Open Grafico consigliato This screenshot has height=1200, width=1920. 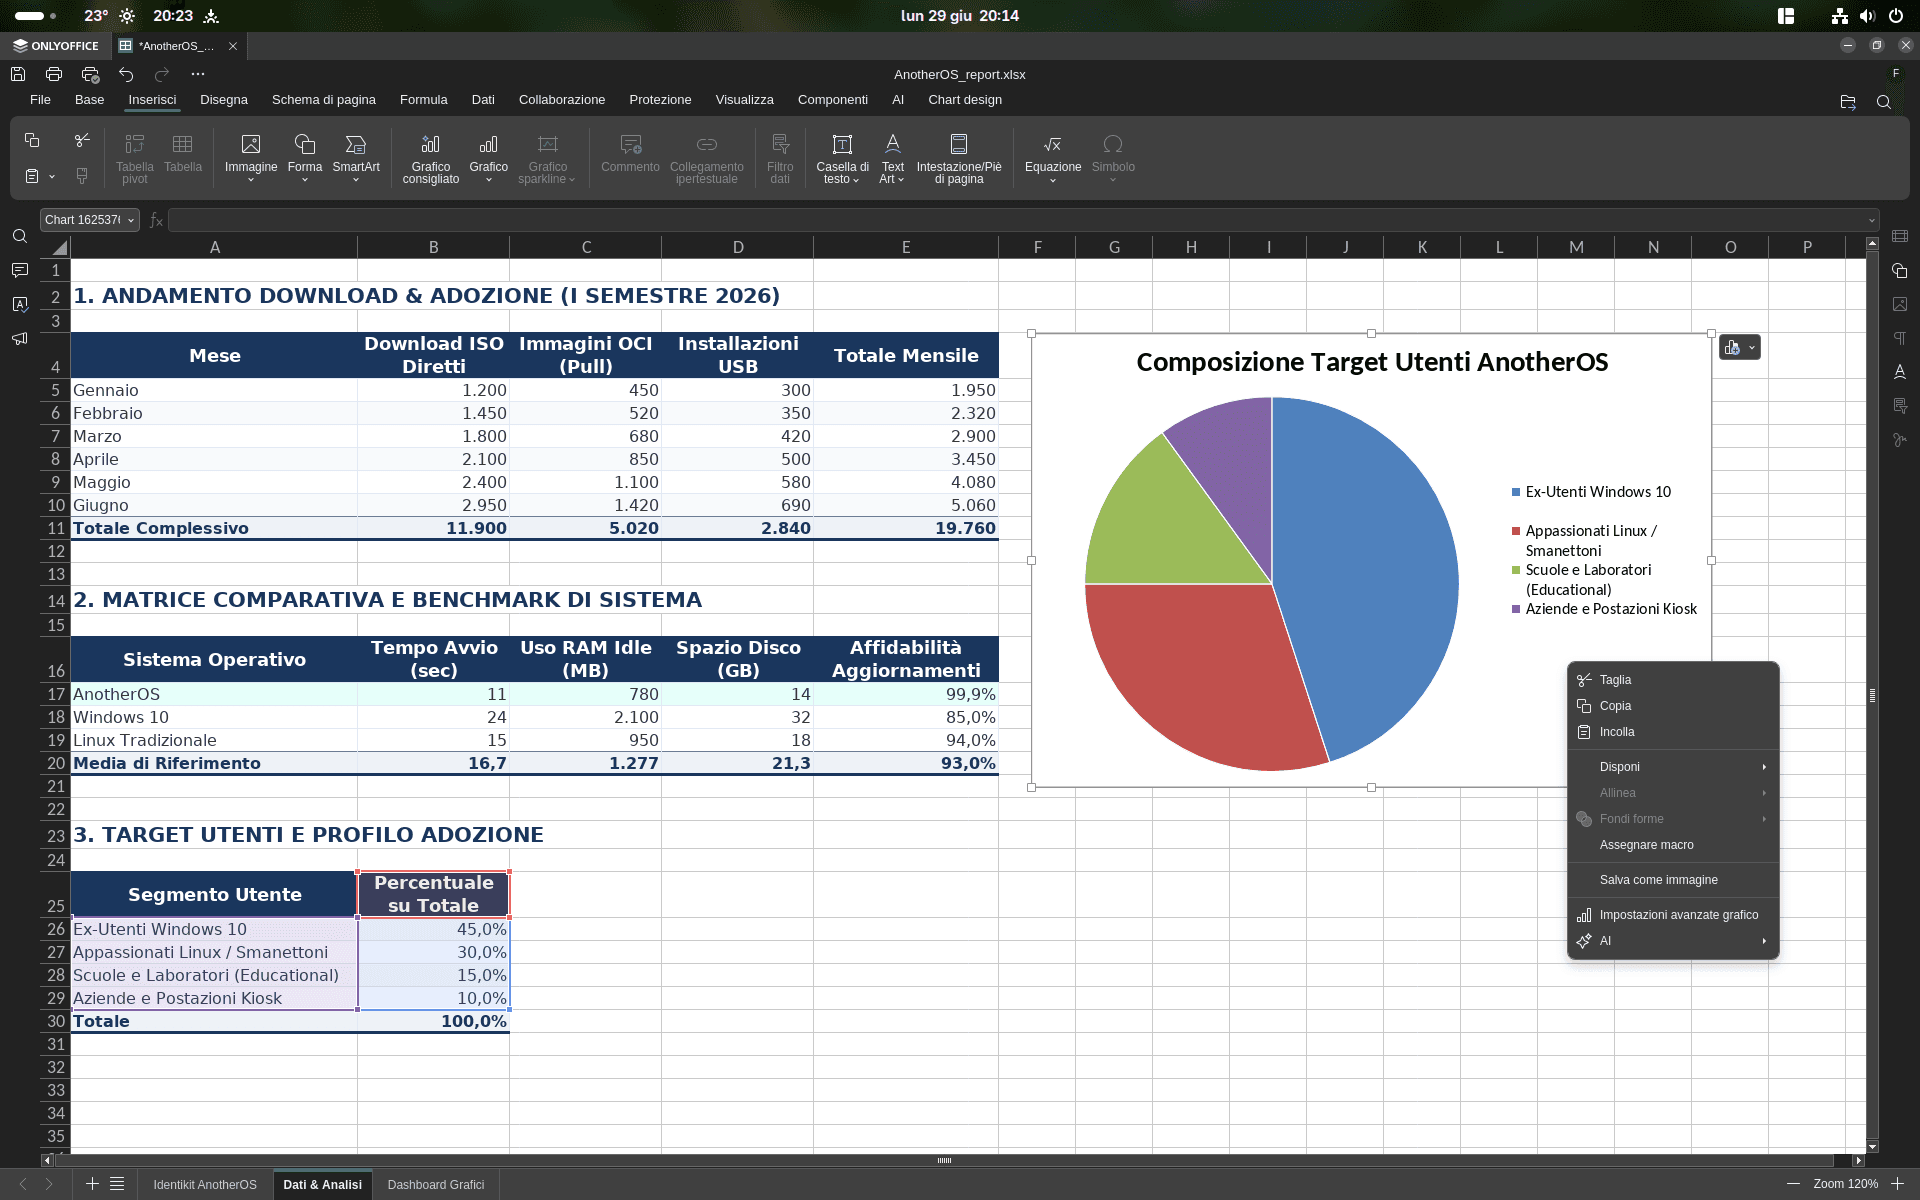pos(431,159)
